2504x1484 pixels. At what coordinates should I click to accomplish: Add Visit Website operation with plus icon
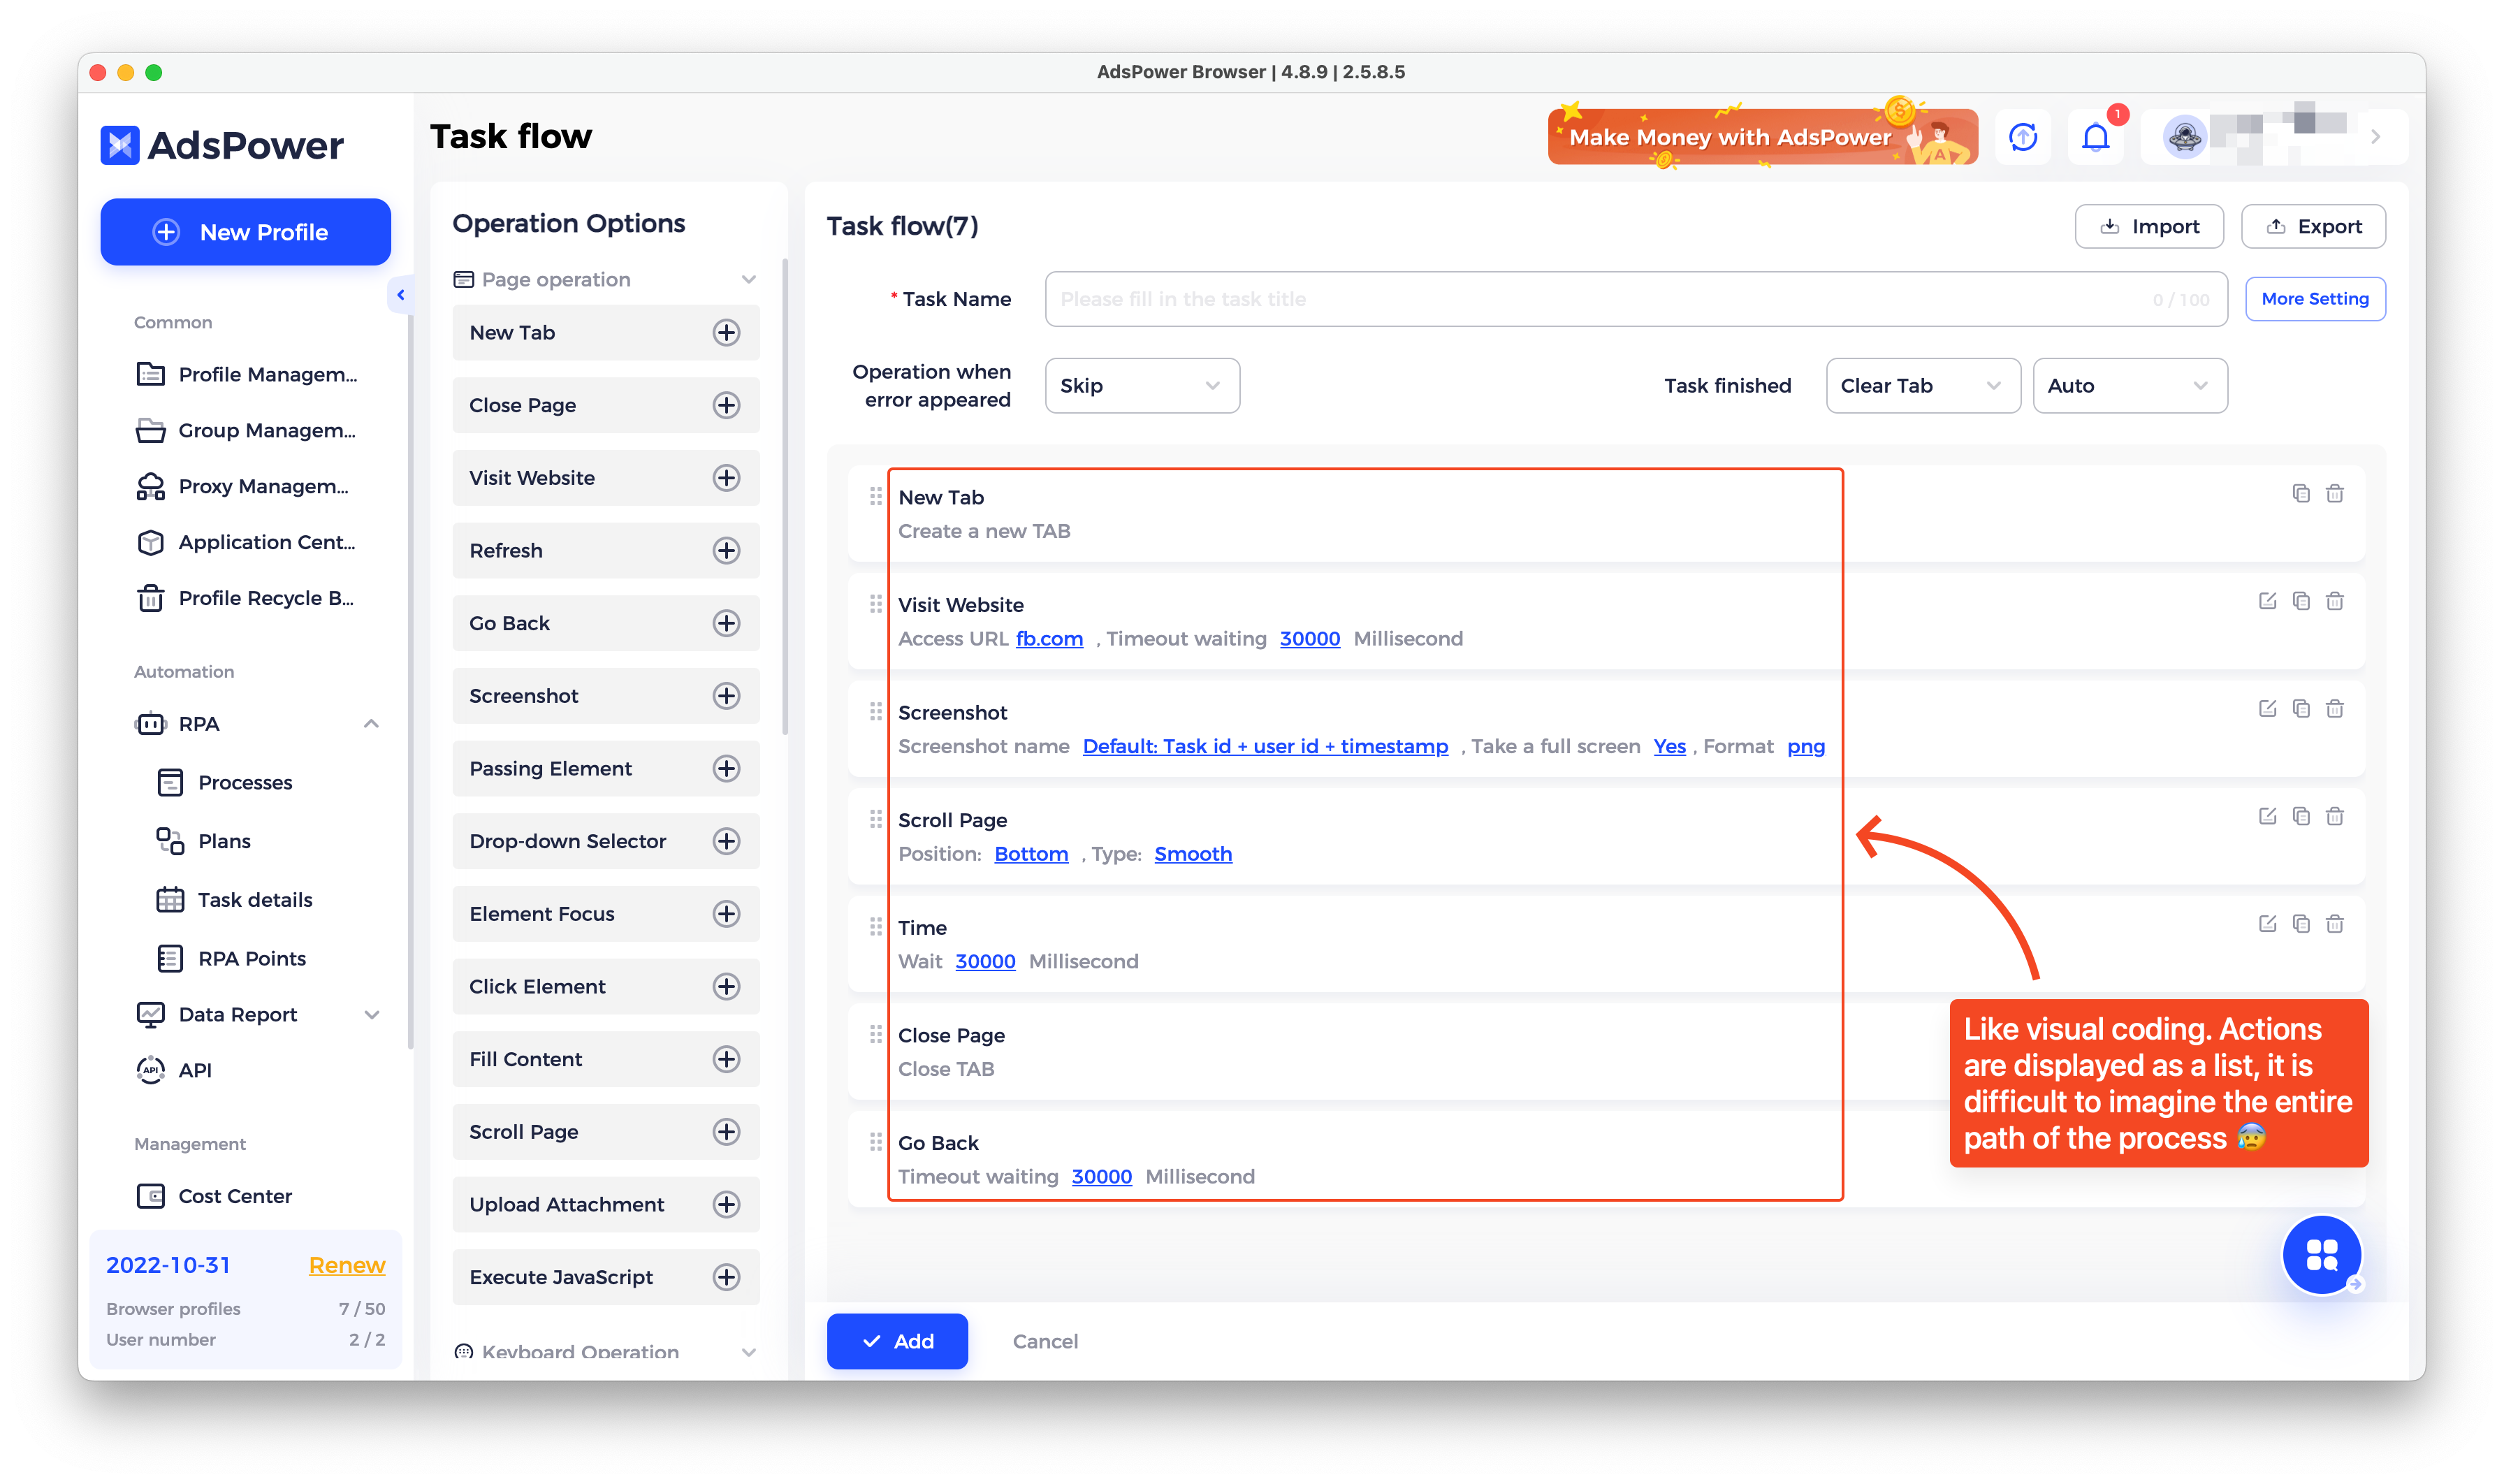coord(726,478)
